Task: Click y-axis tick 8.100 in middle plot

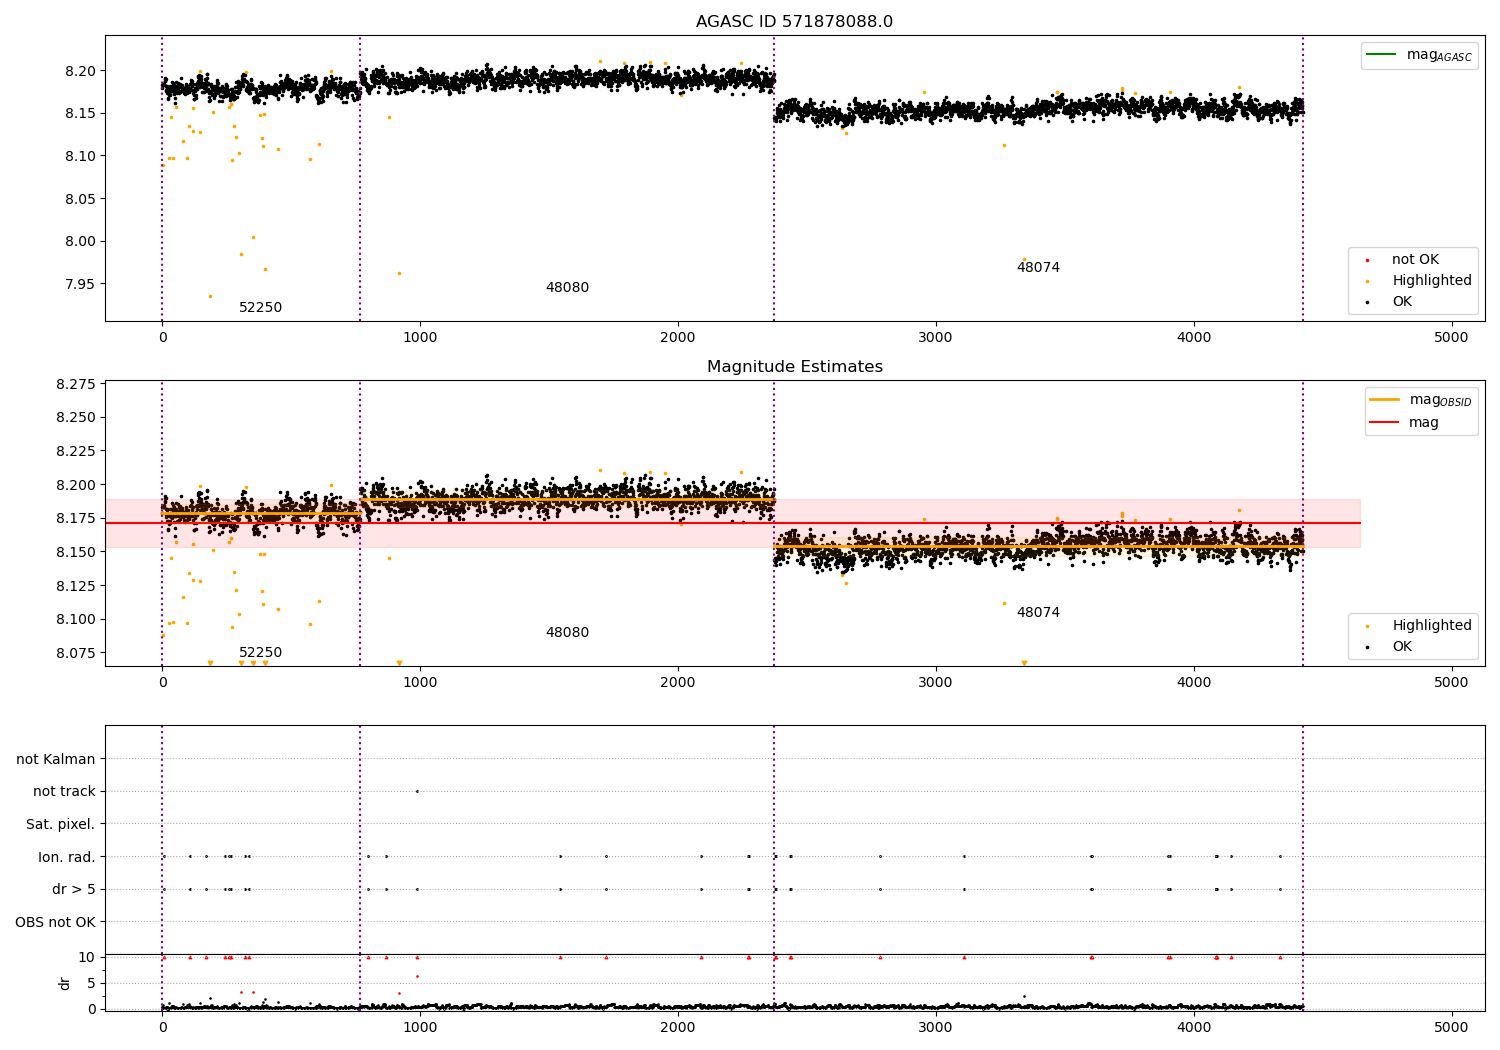Action: (77, 619)
